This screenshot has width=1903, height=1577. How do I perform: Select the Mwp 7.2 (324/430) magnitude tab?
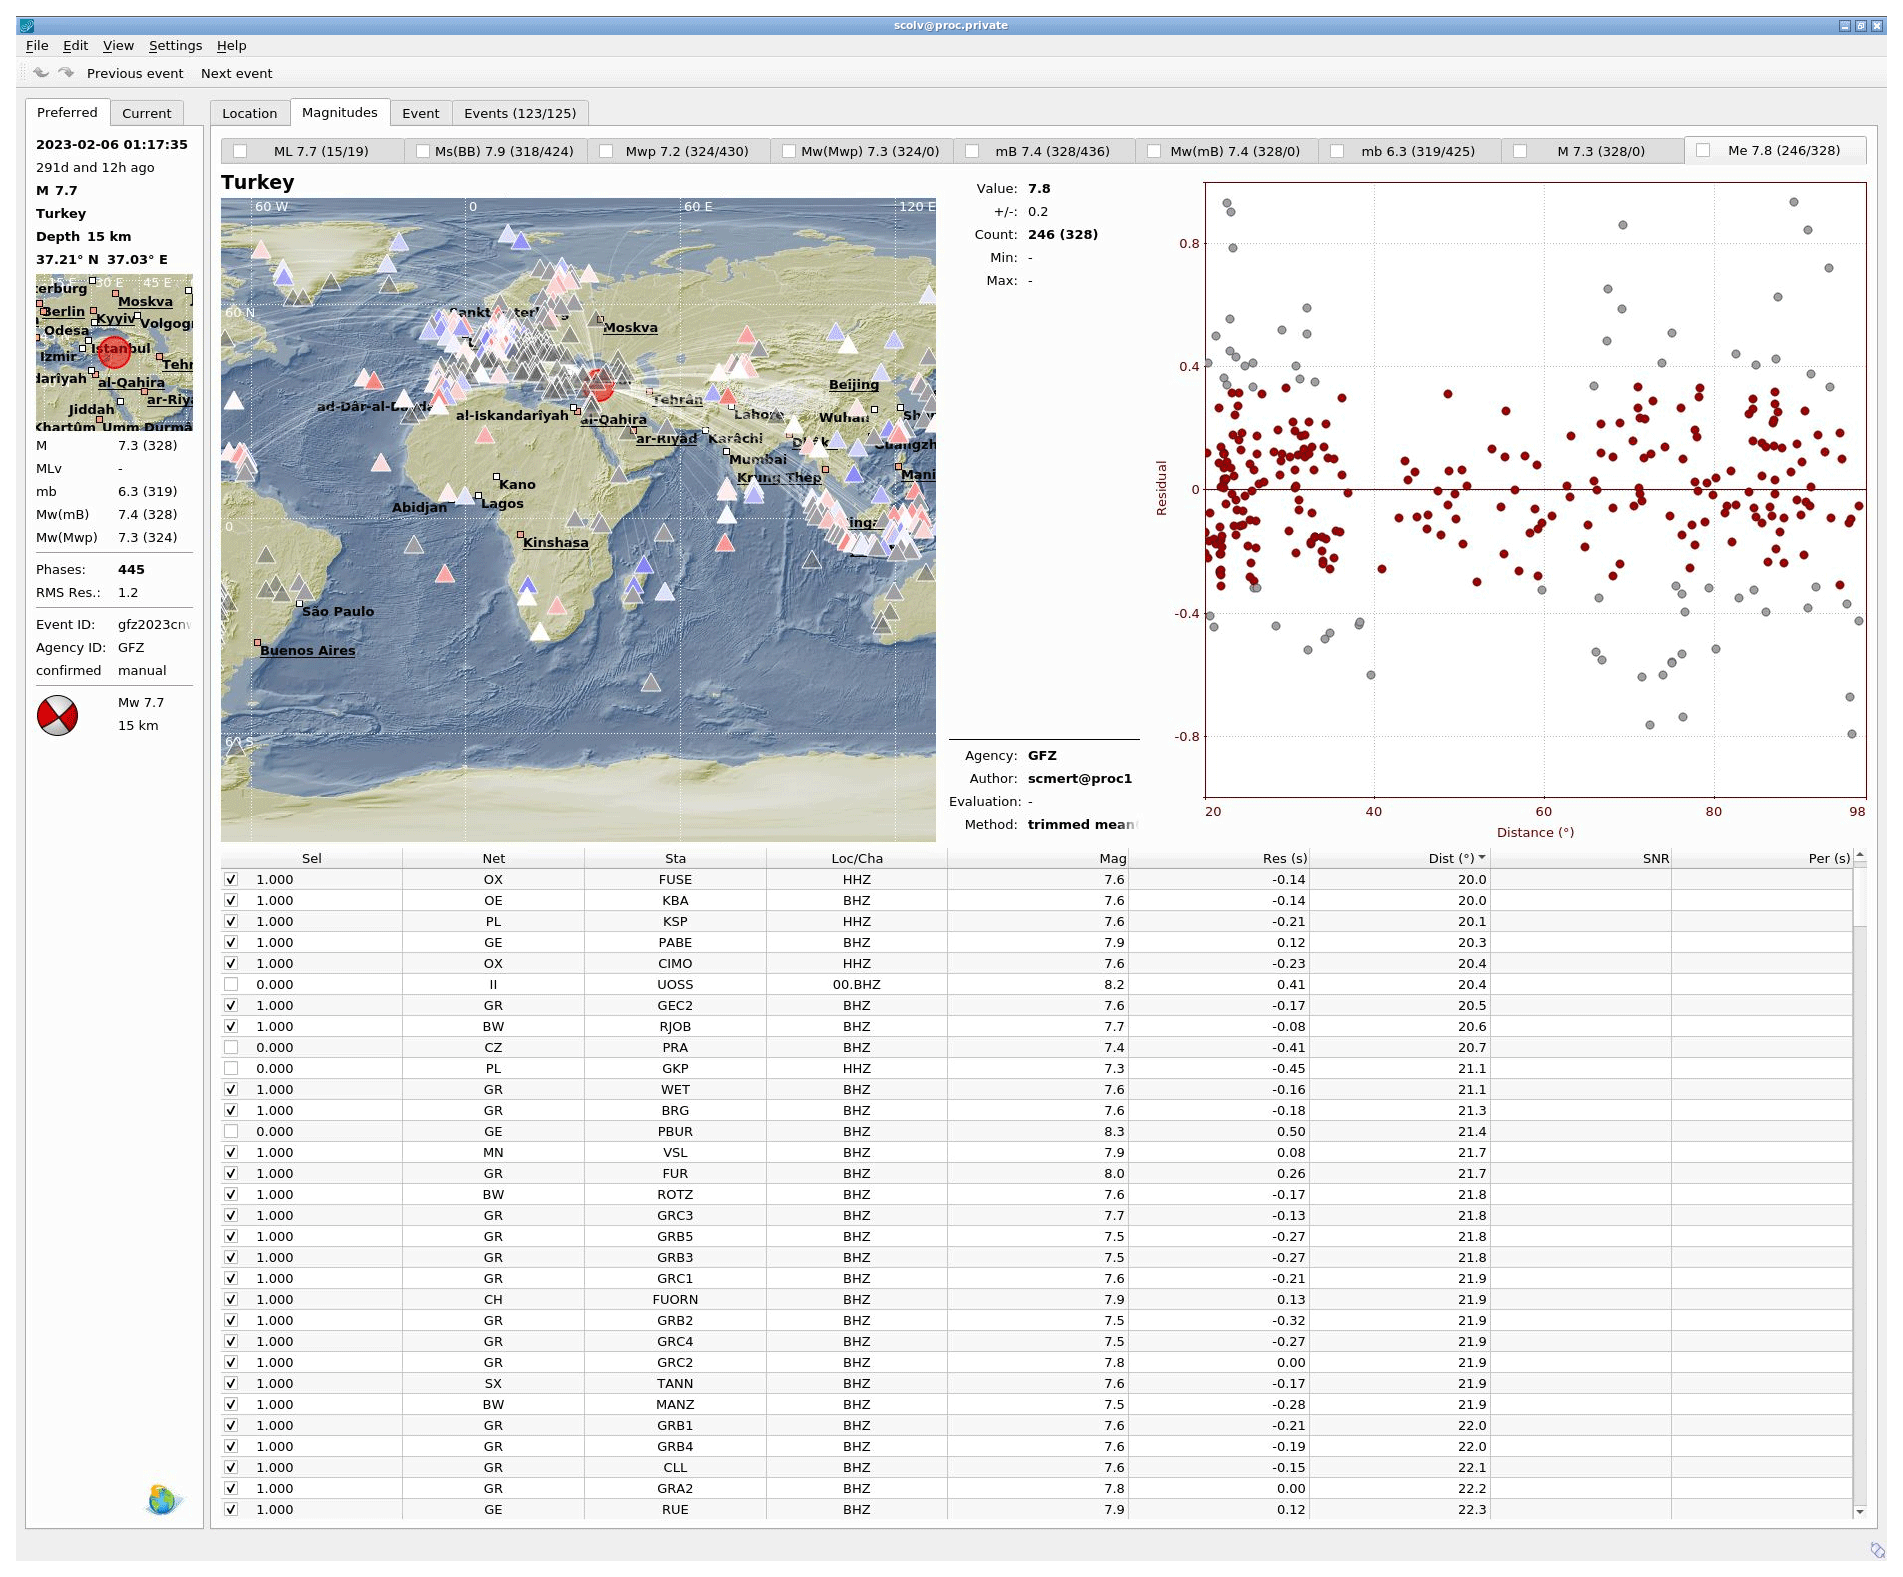(x=686, y=151)
